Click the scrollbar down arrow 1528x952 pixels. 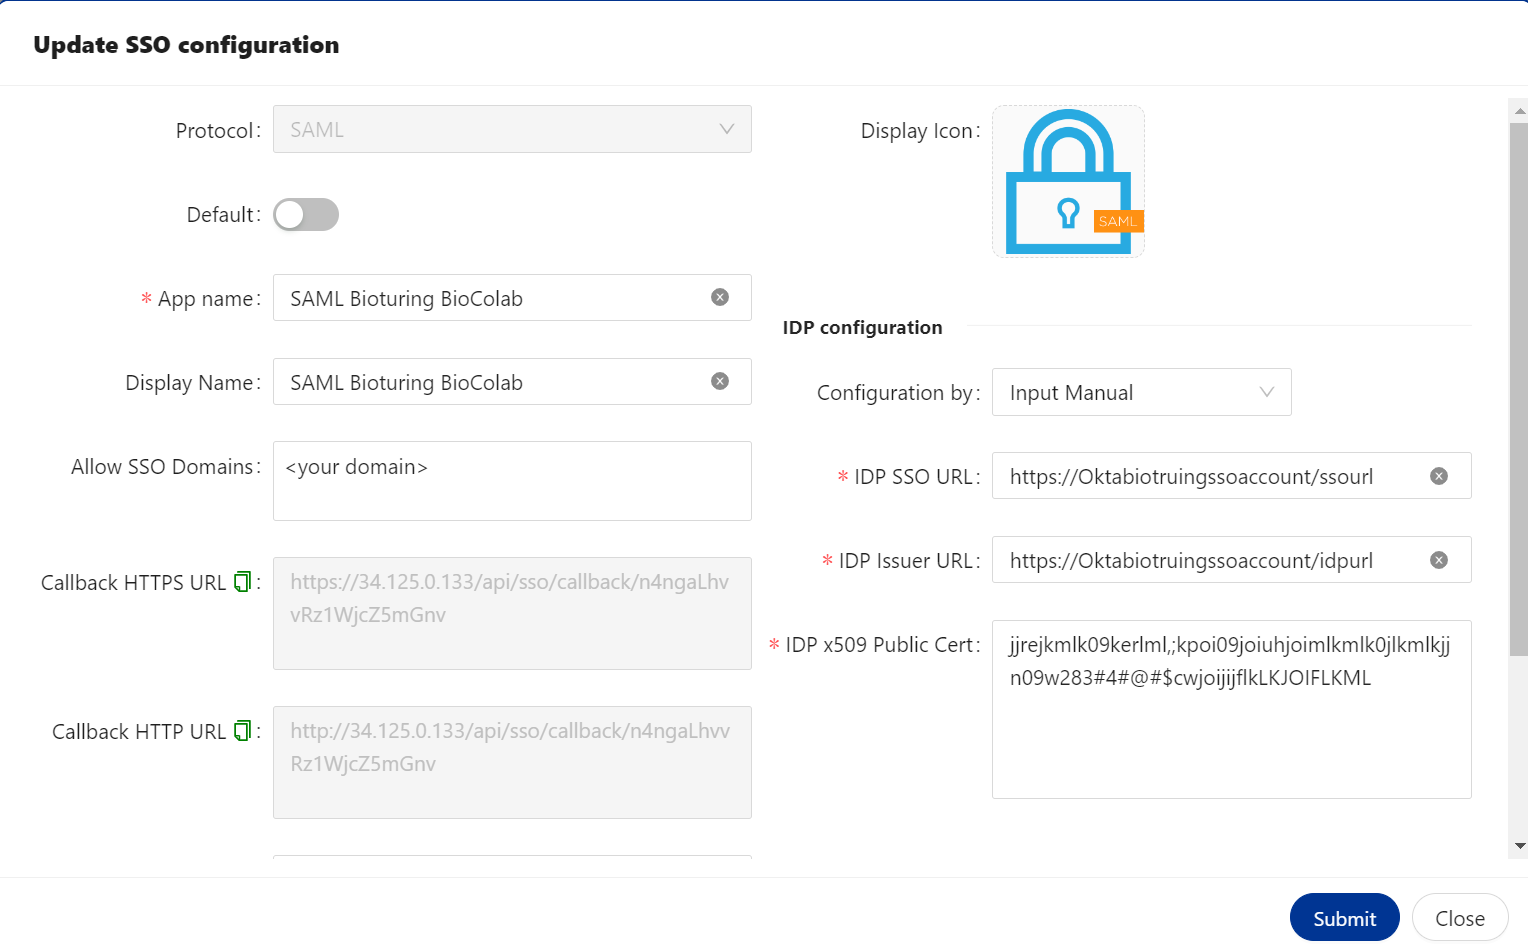pyautogui.click(x=1520, y=846)
